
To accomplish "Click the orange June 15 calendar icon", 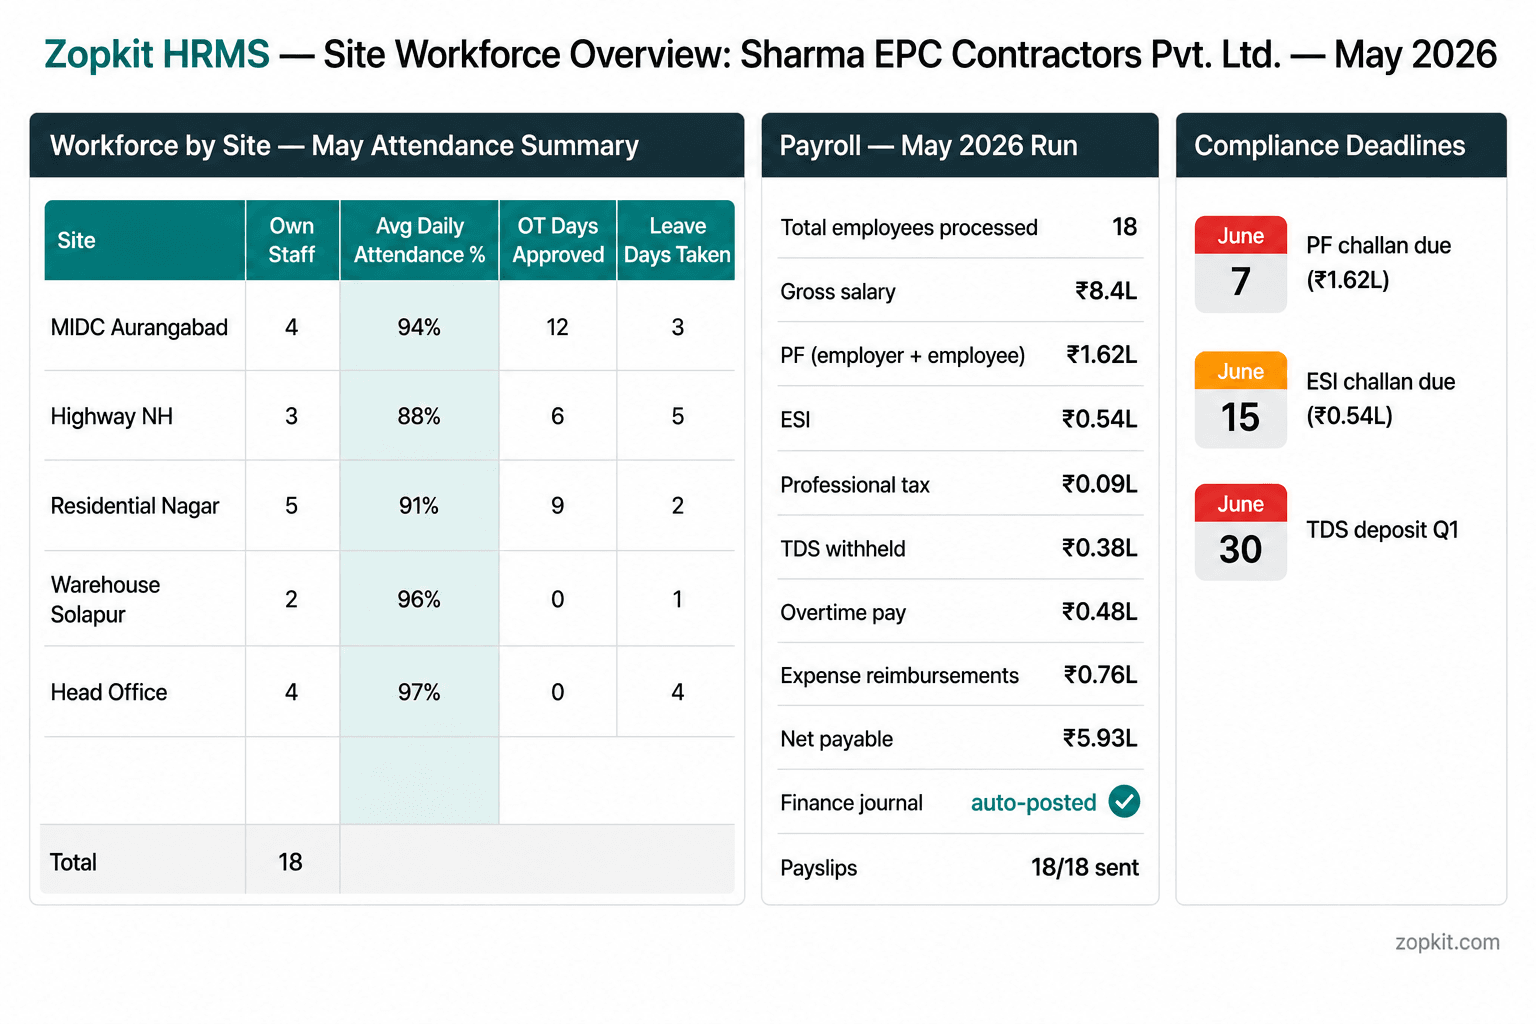I will (1240, 399).
